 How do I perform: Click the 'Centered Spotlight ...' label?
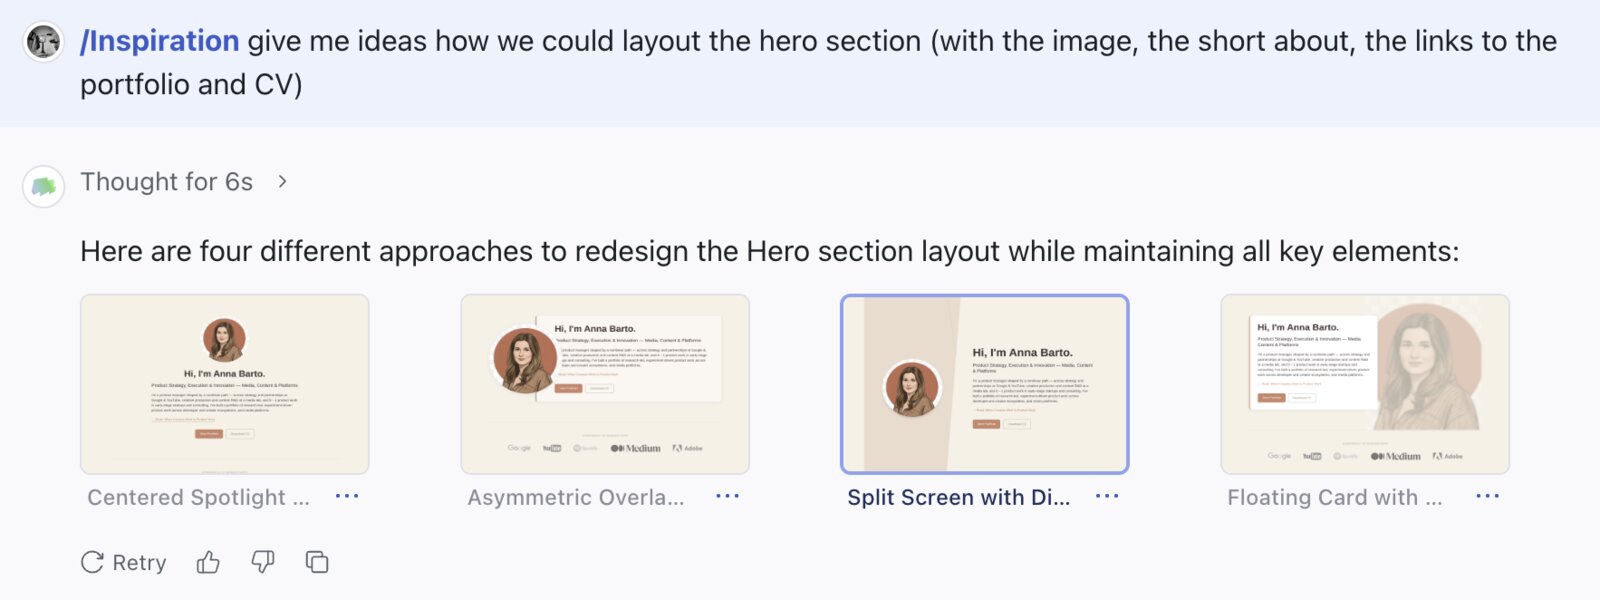point(199,497)
